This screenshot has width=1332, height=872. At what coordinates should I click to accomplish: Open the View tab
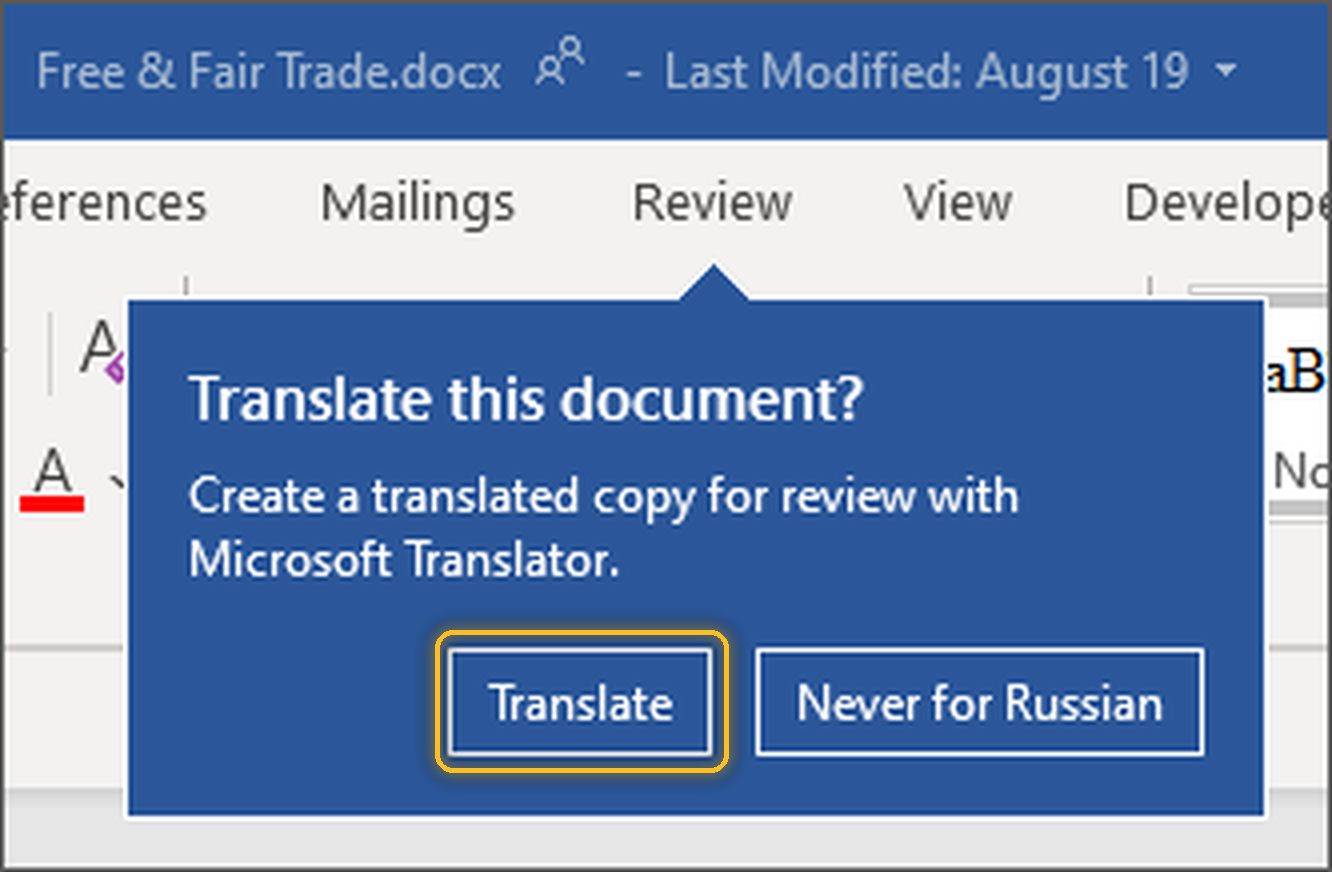[958, 203]
